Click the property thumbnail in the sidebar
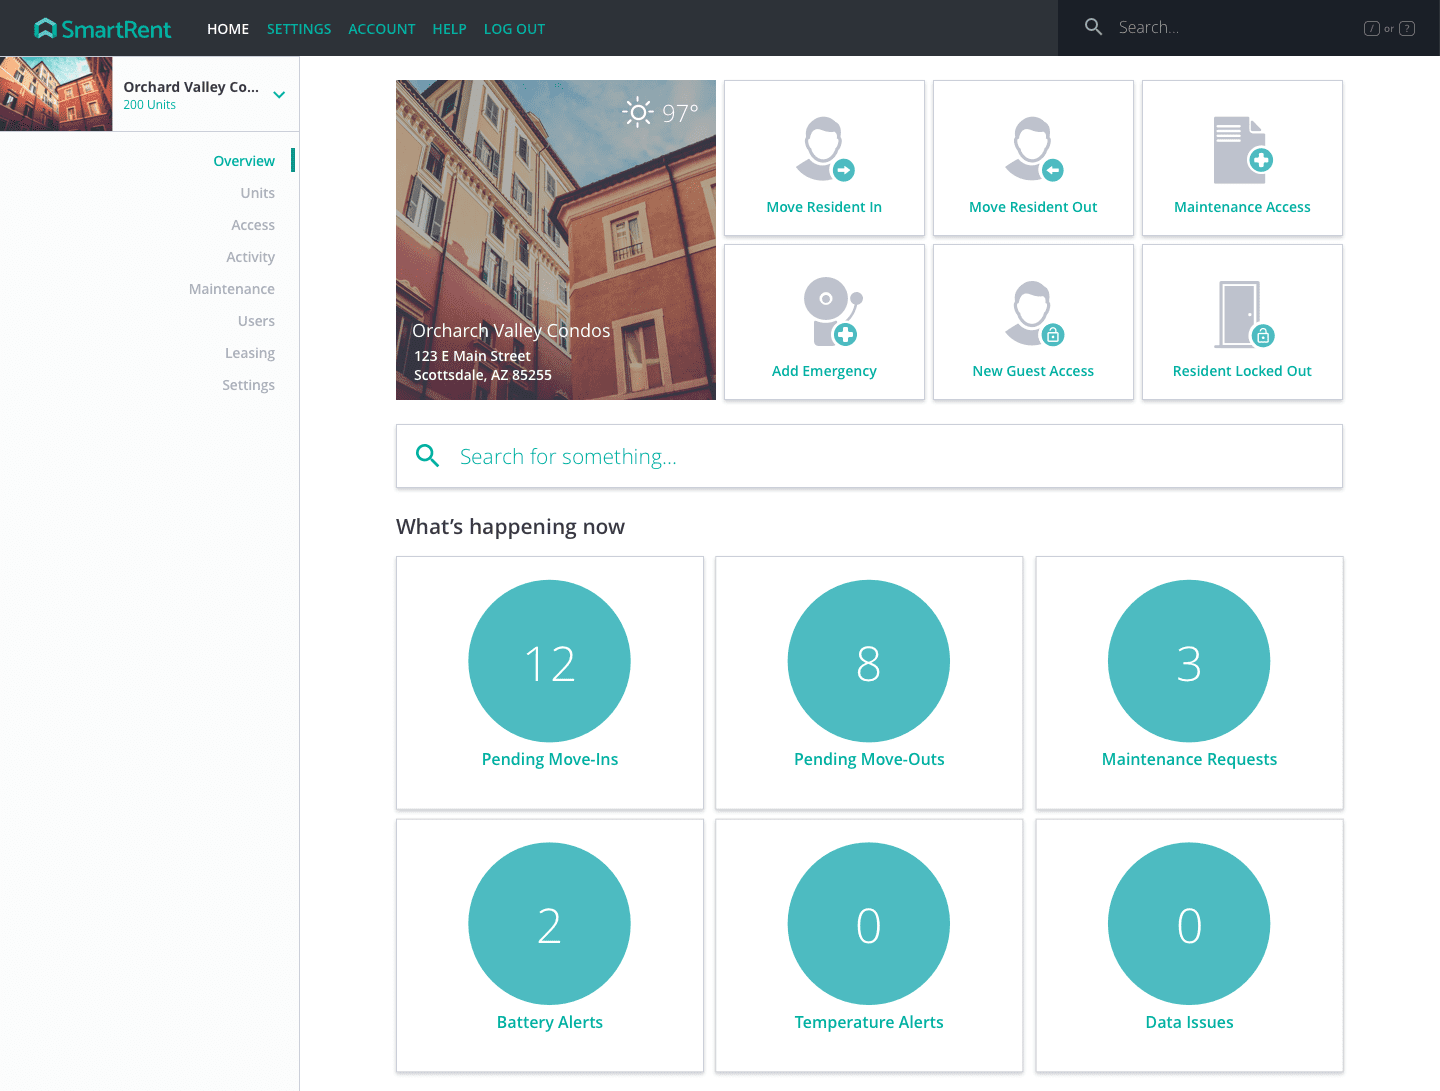The width and height of the screenshot is (1440, 1091). (56, 94)
